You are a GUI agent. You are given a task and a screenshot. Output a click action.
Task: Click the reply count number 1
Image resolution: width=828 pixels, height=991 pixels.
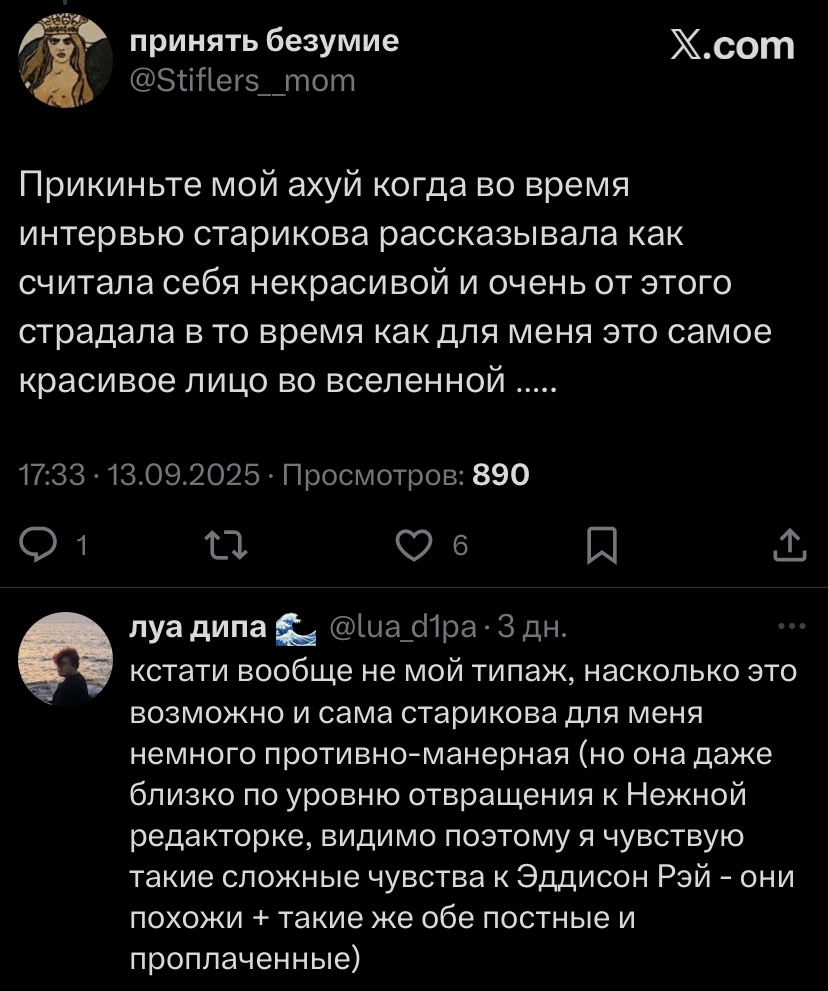[80, 546]
